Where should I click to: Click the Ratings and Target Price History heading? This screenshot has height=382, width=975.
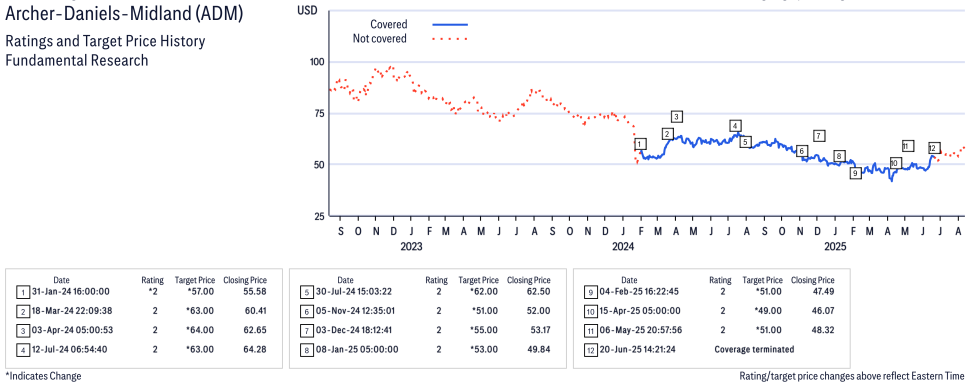pyautogui.click(x=105, y=42)
